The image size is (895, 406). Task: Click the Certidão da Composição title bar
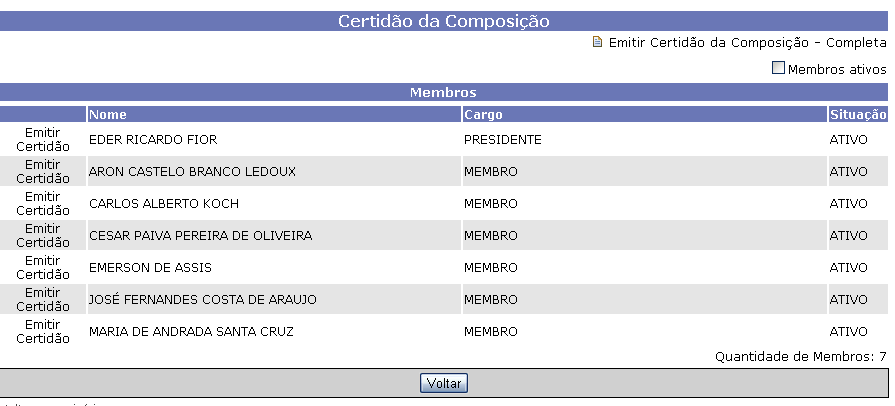click(x=443, y=21)
